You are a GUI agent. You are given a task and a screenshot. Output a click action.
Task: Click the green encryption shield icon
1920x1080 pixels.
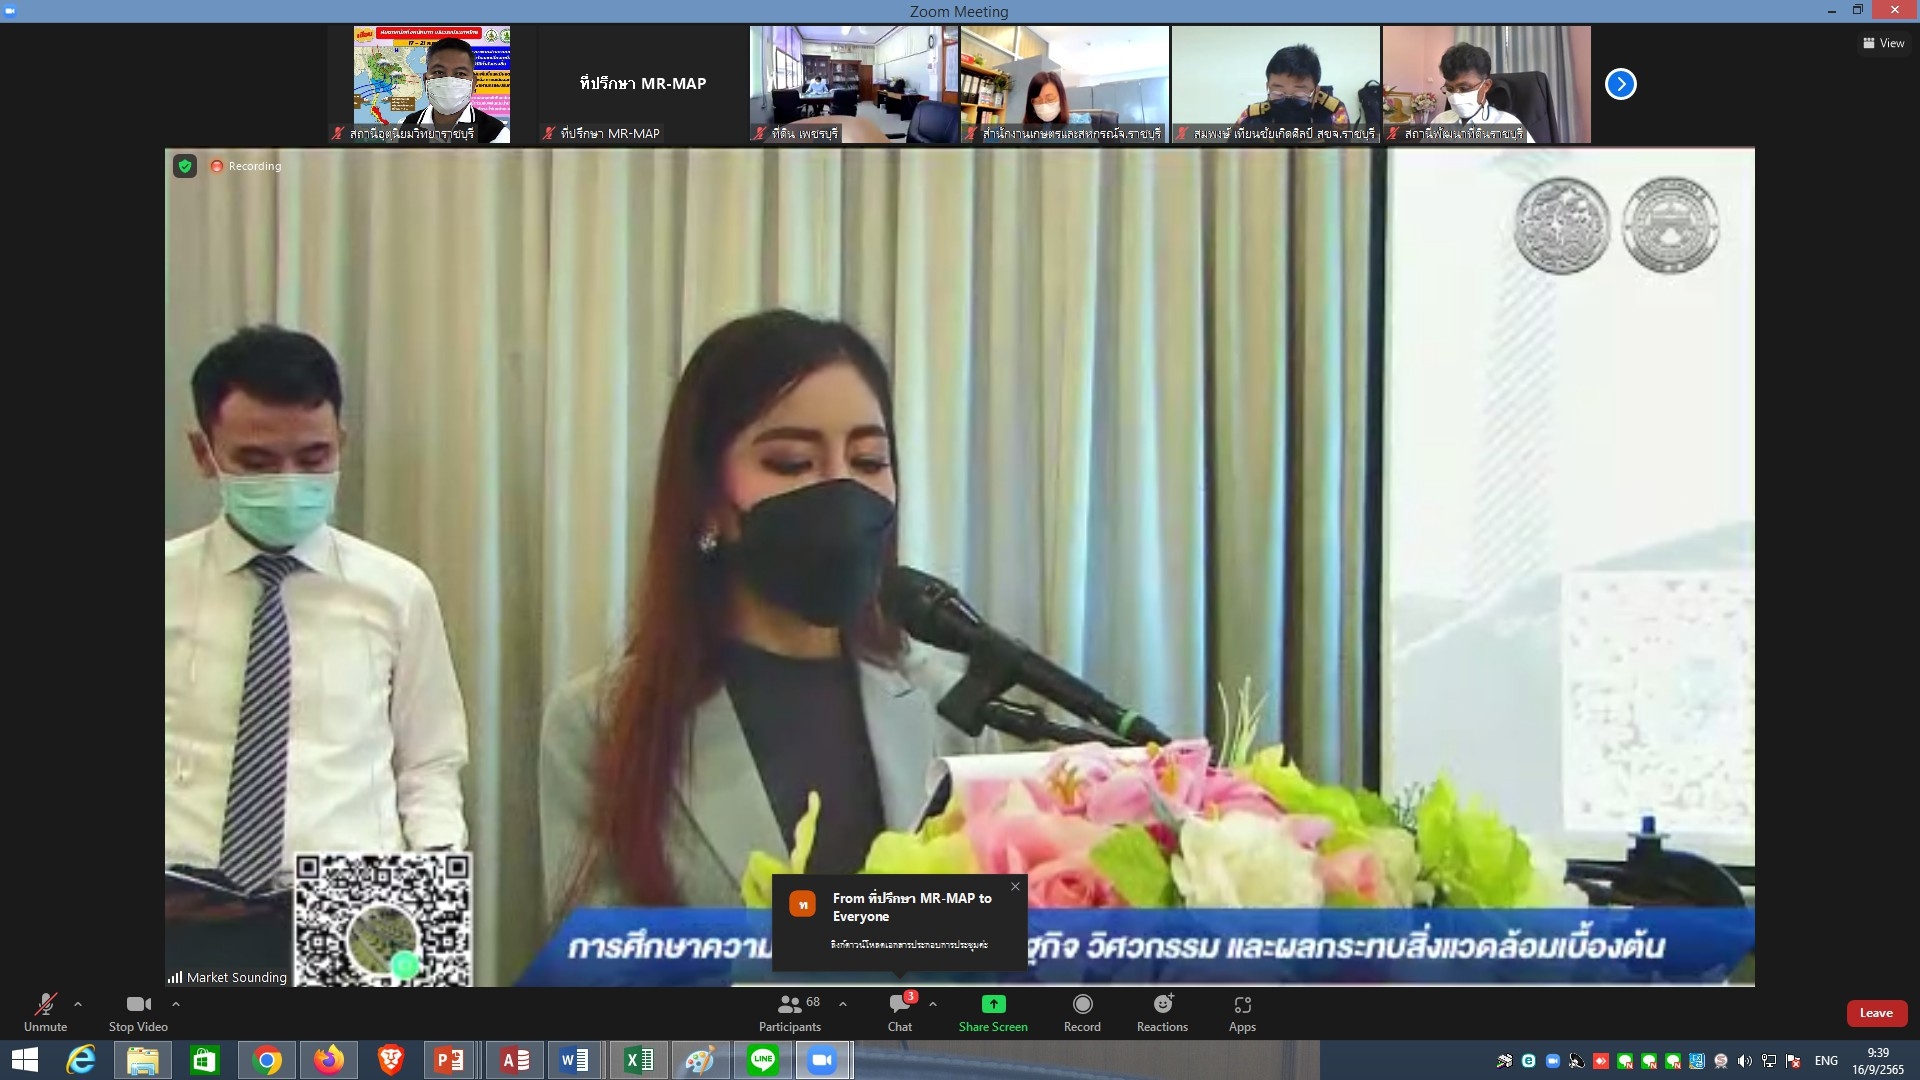click(x=185, y=166)
